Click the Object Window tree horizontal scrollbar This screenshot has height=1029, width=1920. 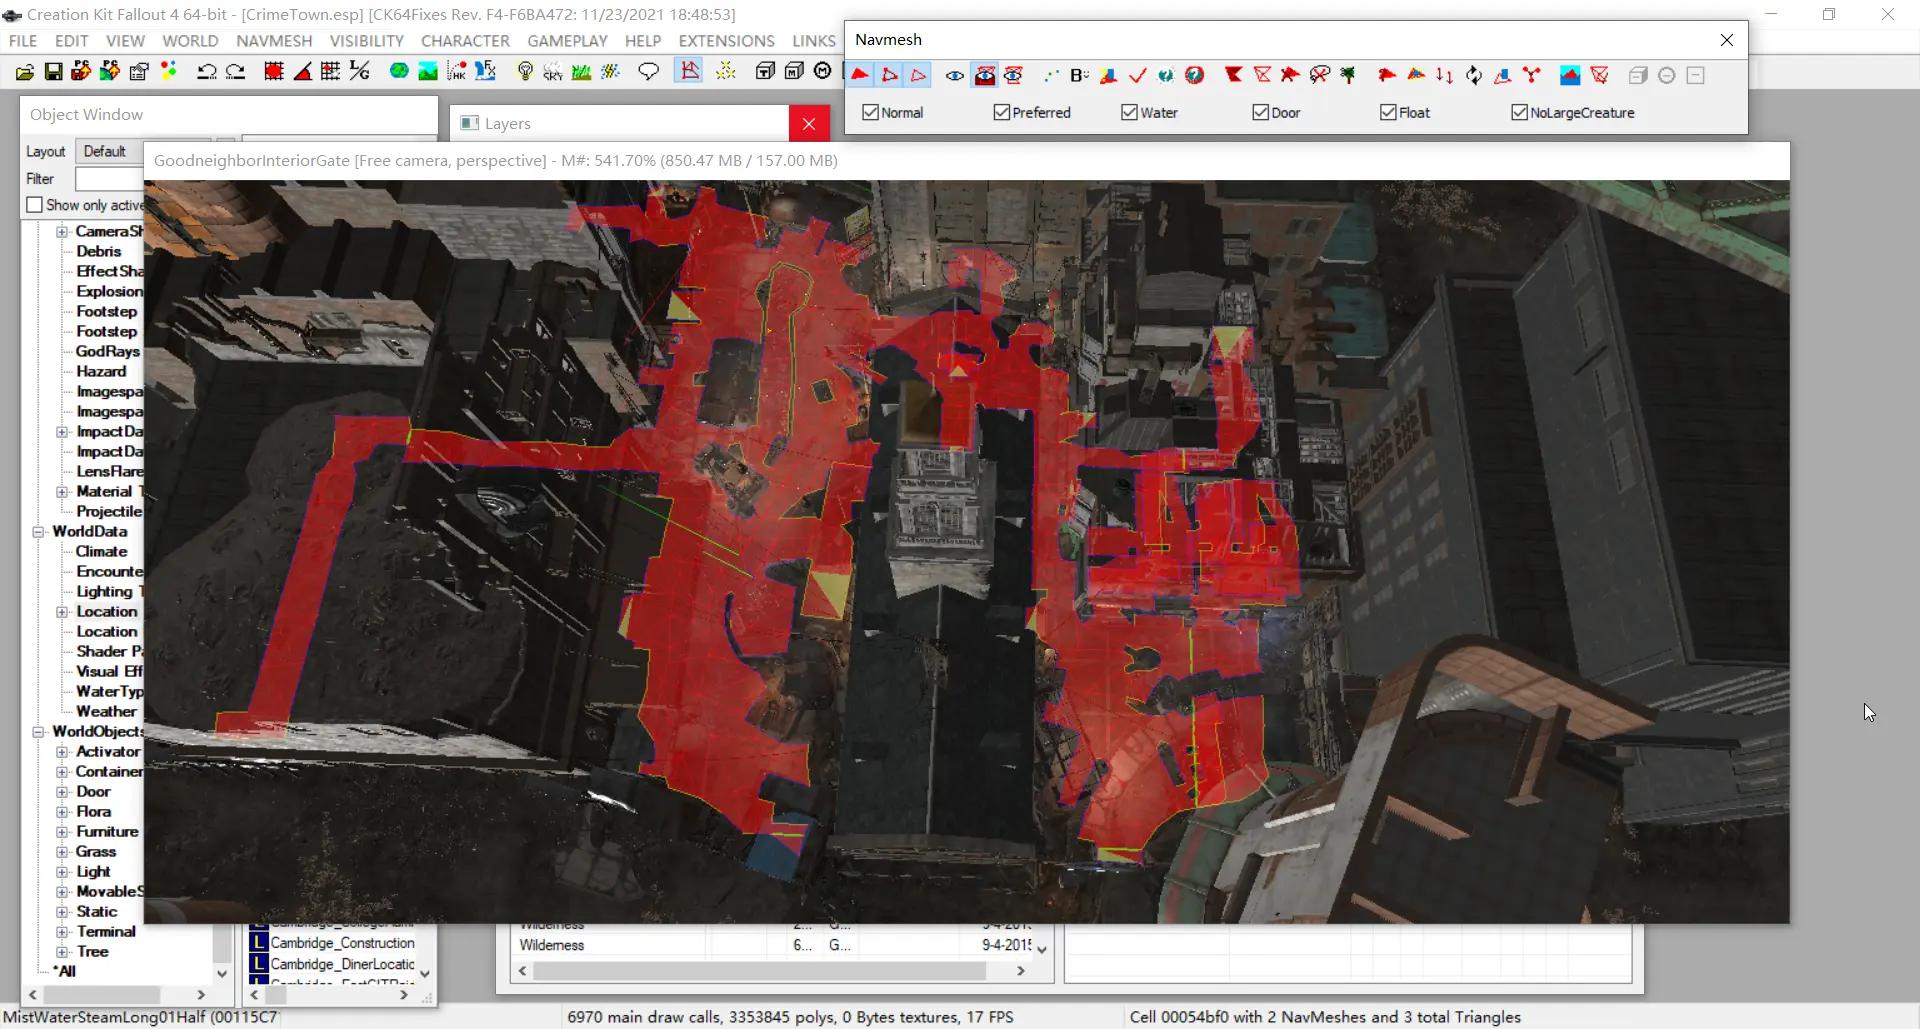[x=117, y=995]
